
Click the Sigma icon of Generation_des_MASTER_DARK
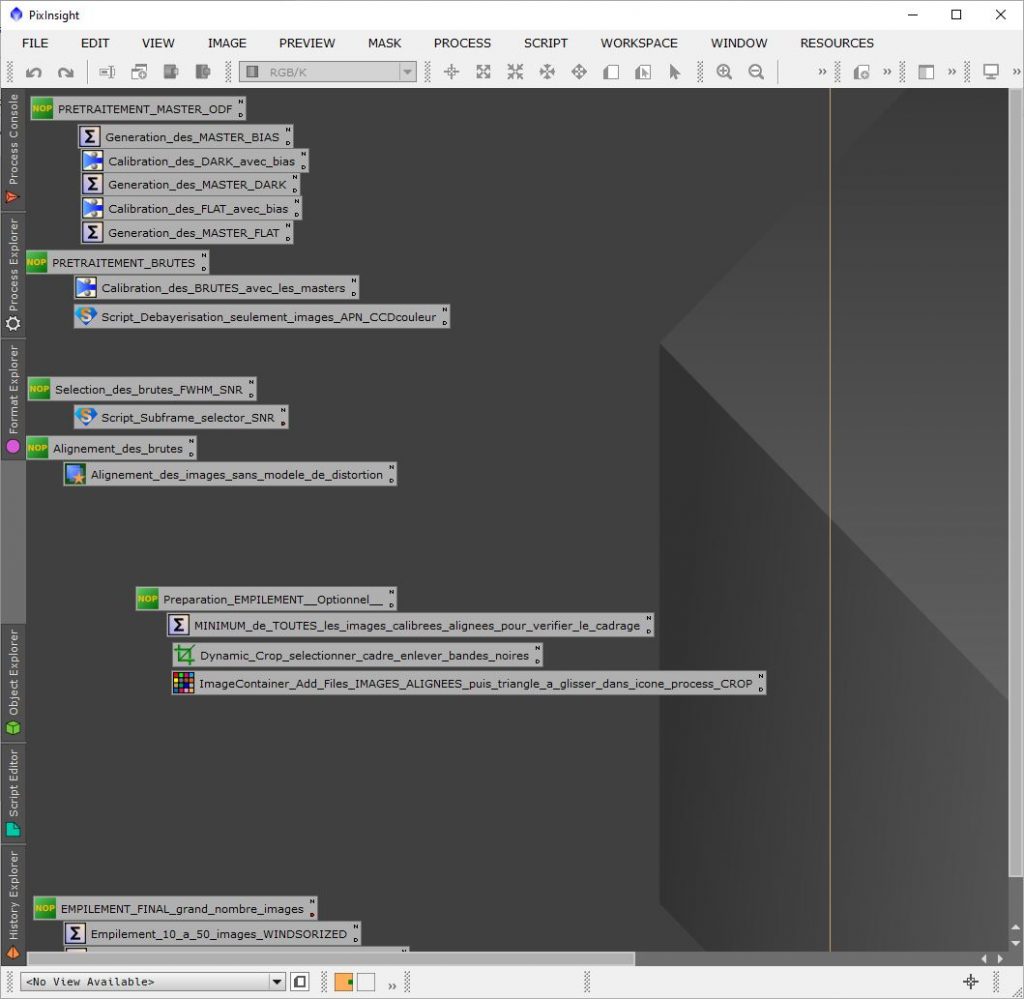coord(93,184)
